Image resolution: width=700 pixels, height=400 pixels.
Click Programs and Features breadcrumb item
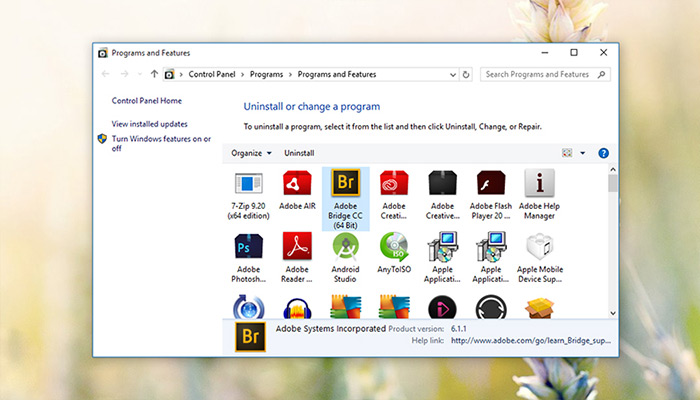coord(337,75)
